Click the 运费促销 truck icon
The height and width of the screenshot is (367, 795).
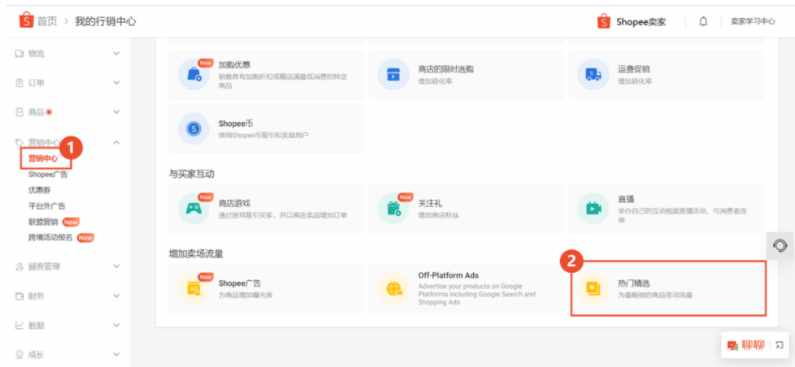tap(593, 75)
